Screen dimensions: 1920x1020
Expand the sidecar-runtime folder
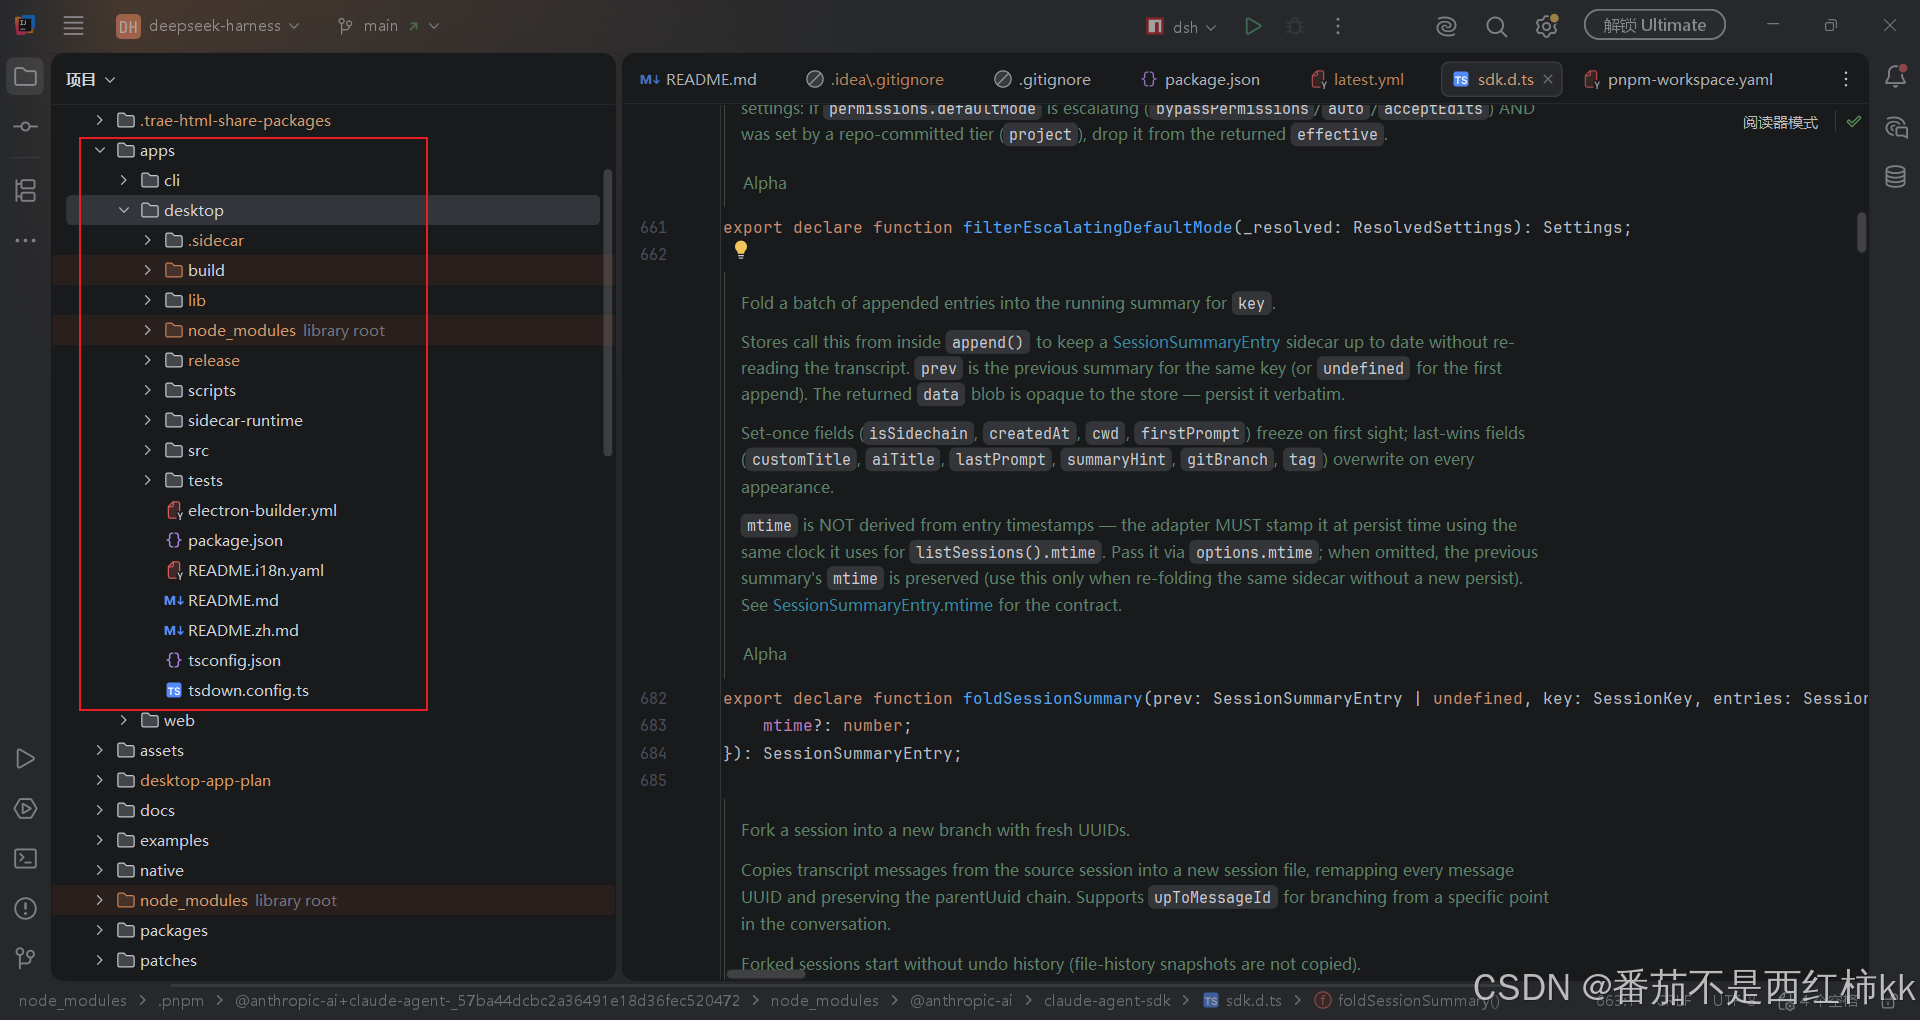[148, 420]
